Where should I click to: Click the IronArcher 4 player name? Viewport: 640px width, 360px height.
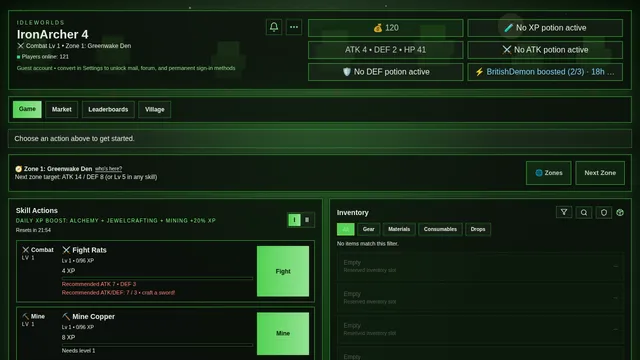53,34
